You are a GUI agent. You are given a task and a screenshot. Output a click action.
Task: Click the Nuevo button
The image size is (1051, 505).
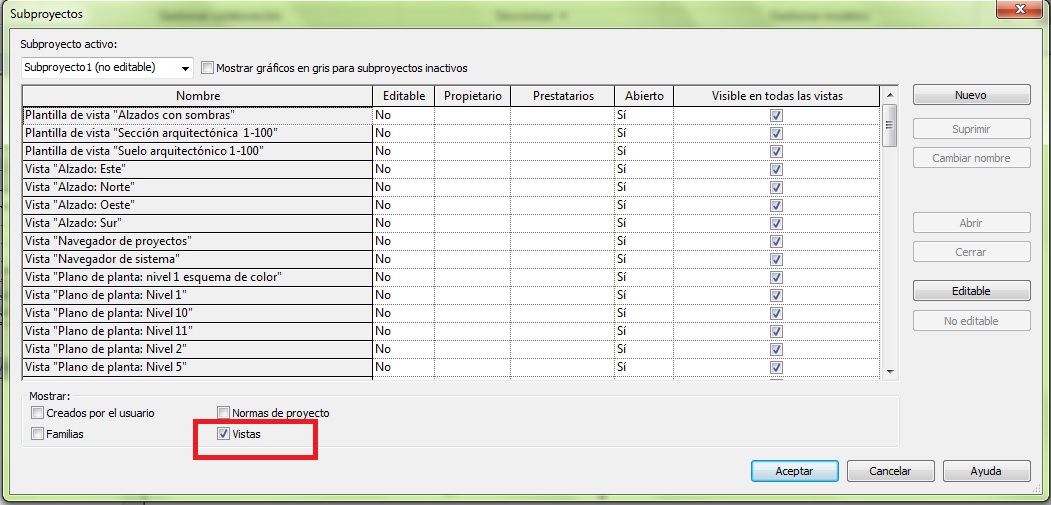pyautogui.click(x=970, y=95)
